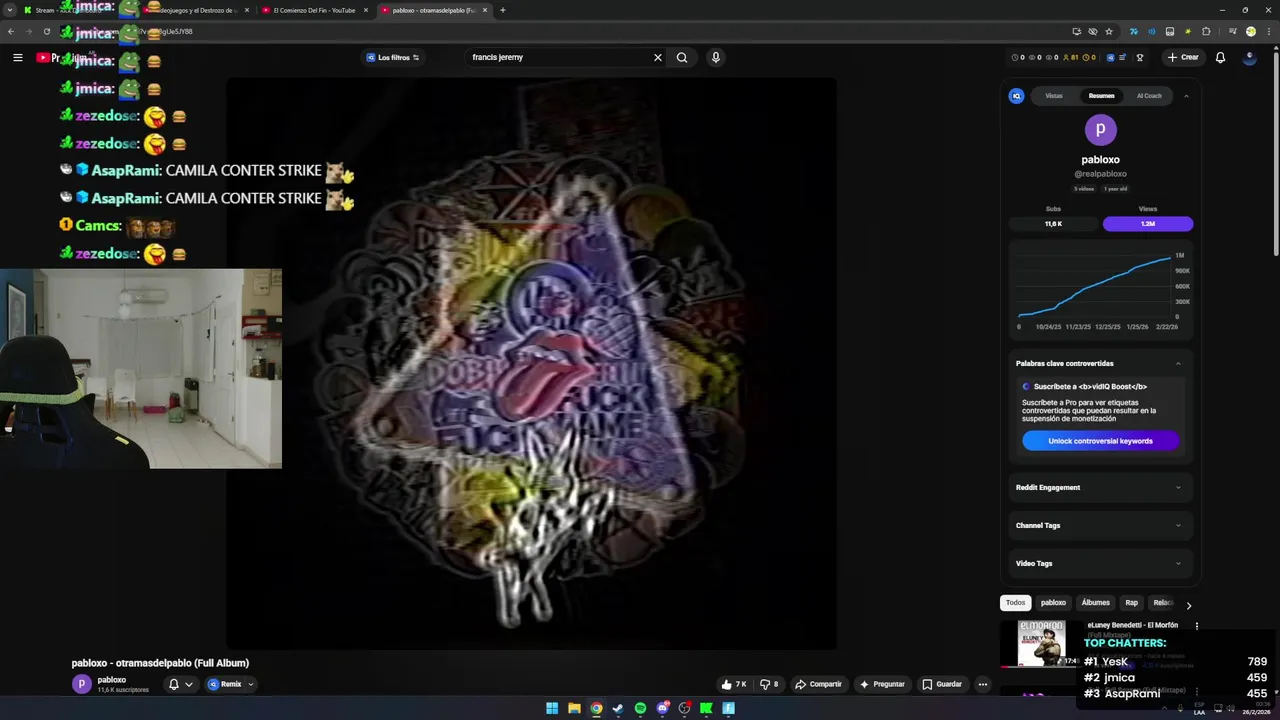
Task: Click the Compartir share button
Action: tap(818, 684)
